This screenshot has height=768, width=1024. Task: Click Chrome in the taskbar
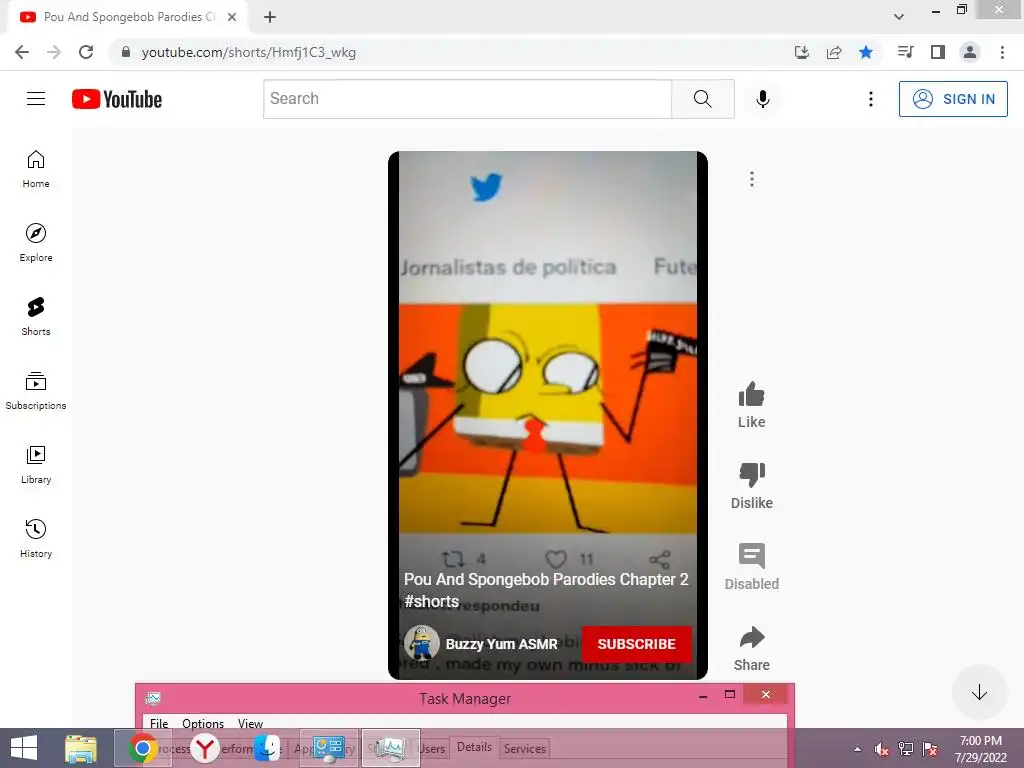tap(142, 748)
